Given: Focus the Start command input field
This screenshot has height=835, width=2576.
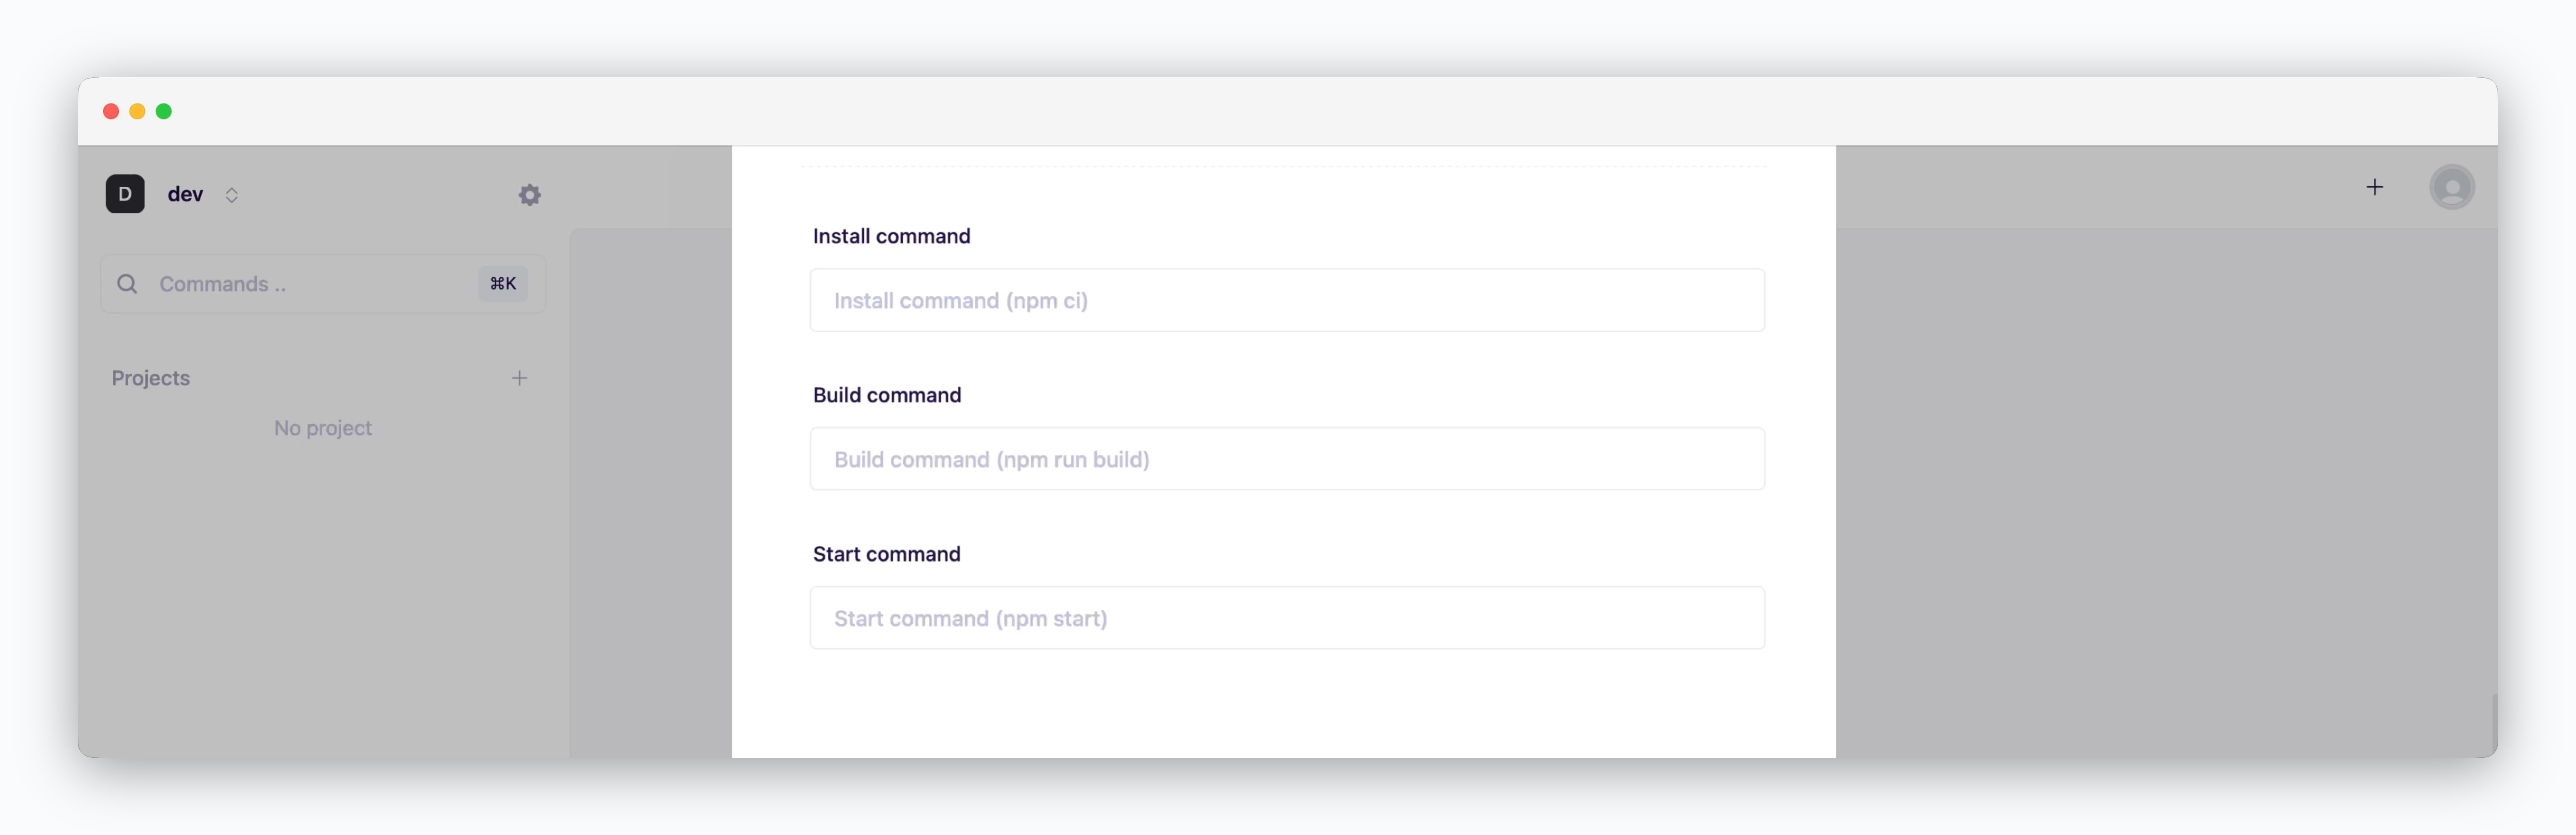Looking at the screenshot, I should (1286, 618).
